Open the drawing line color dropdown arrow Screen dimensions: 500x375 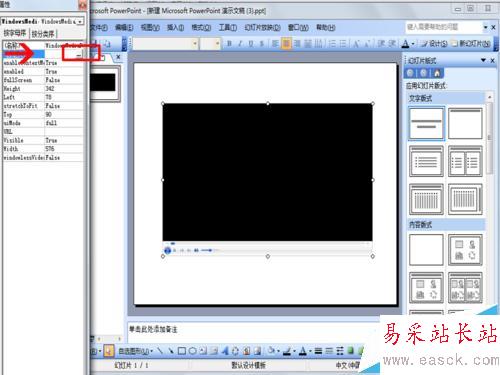(294, 351)
